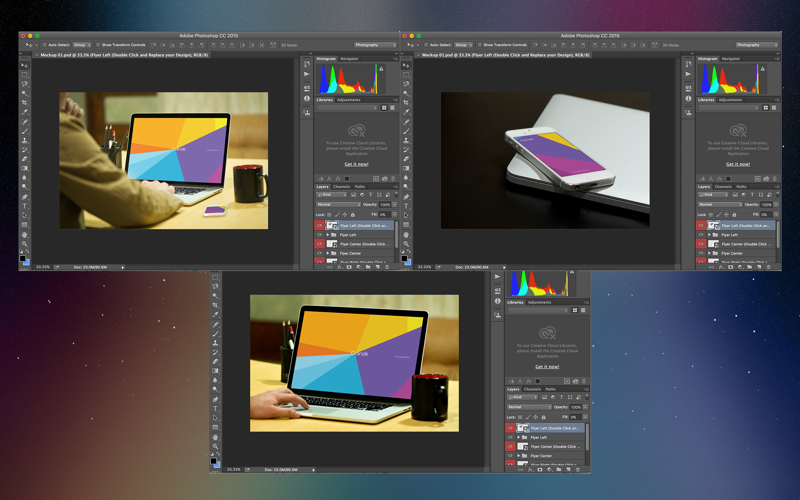800x500 pixels.
Task: Open Channels tab in left window
Action: point(341,187)
